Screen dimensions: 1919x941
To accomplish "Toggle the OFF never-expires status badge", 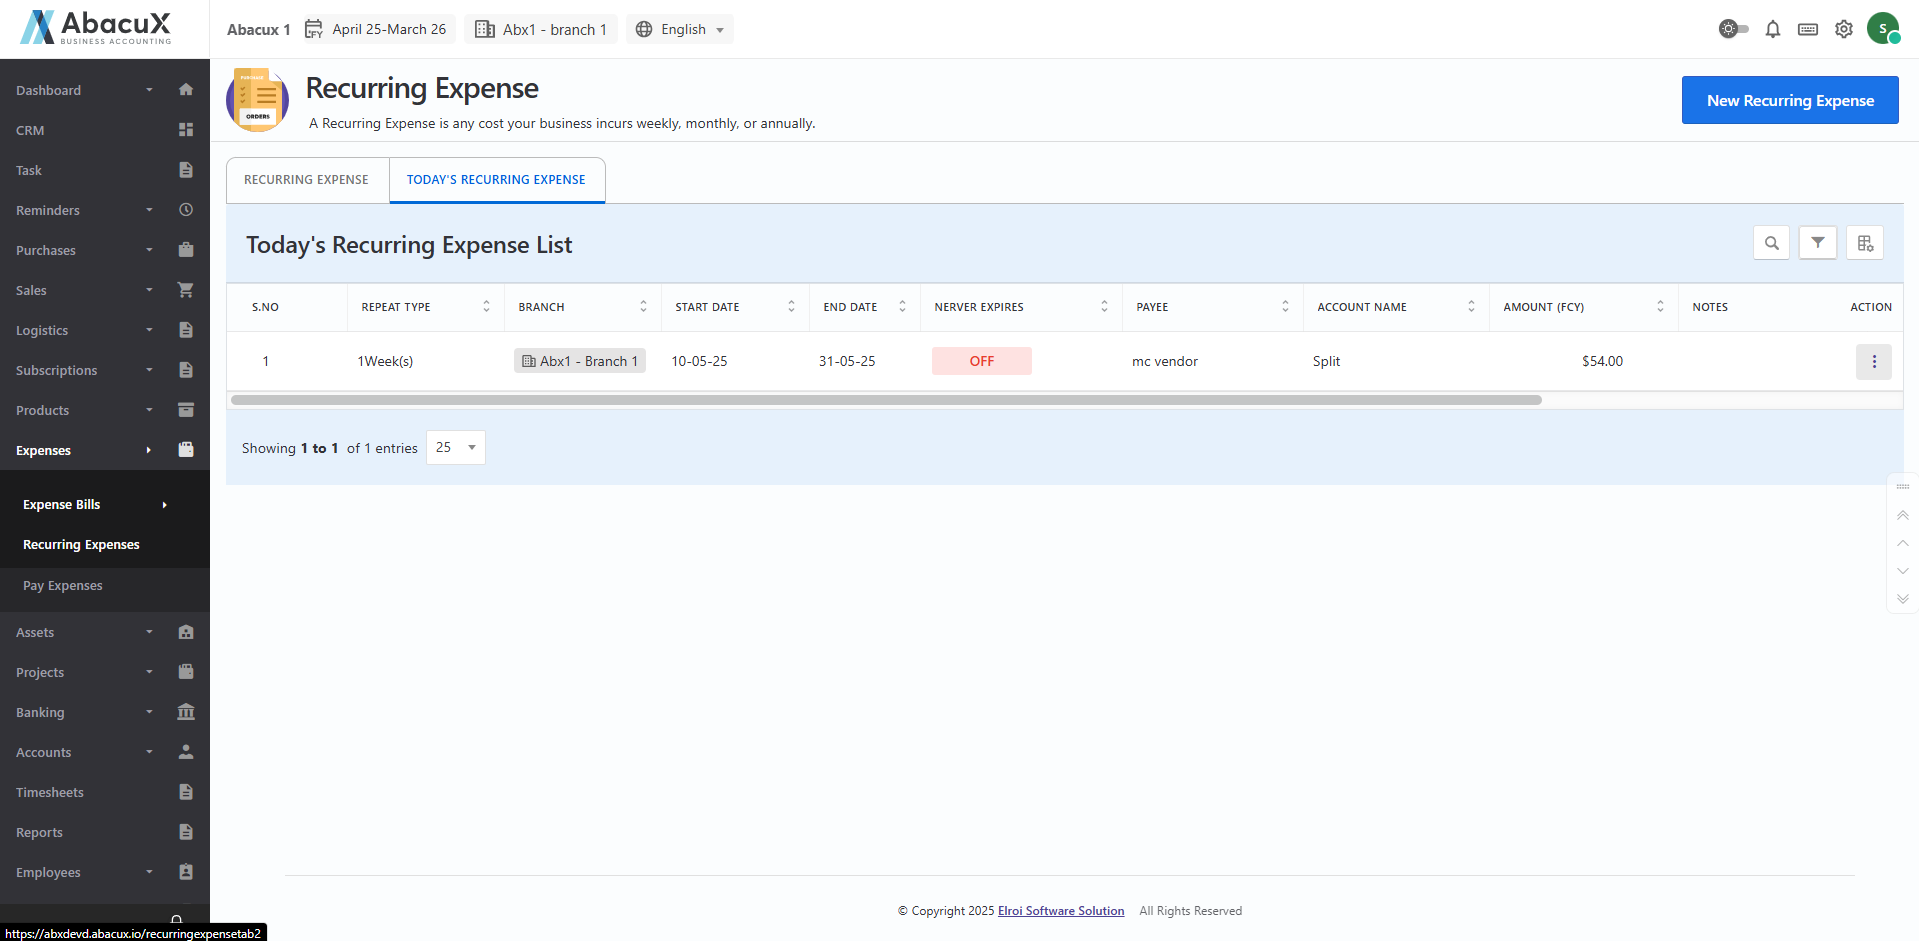I will (981, 361).
